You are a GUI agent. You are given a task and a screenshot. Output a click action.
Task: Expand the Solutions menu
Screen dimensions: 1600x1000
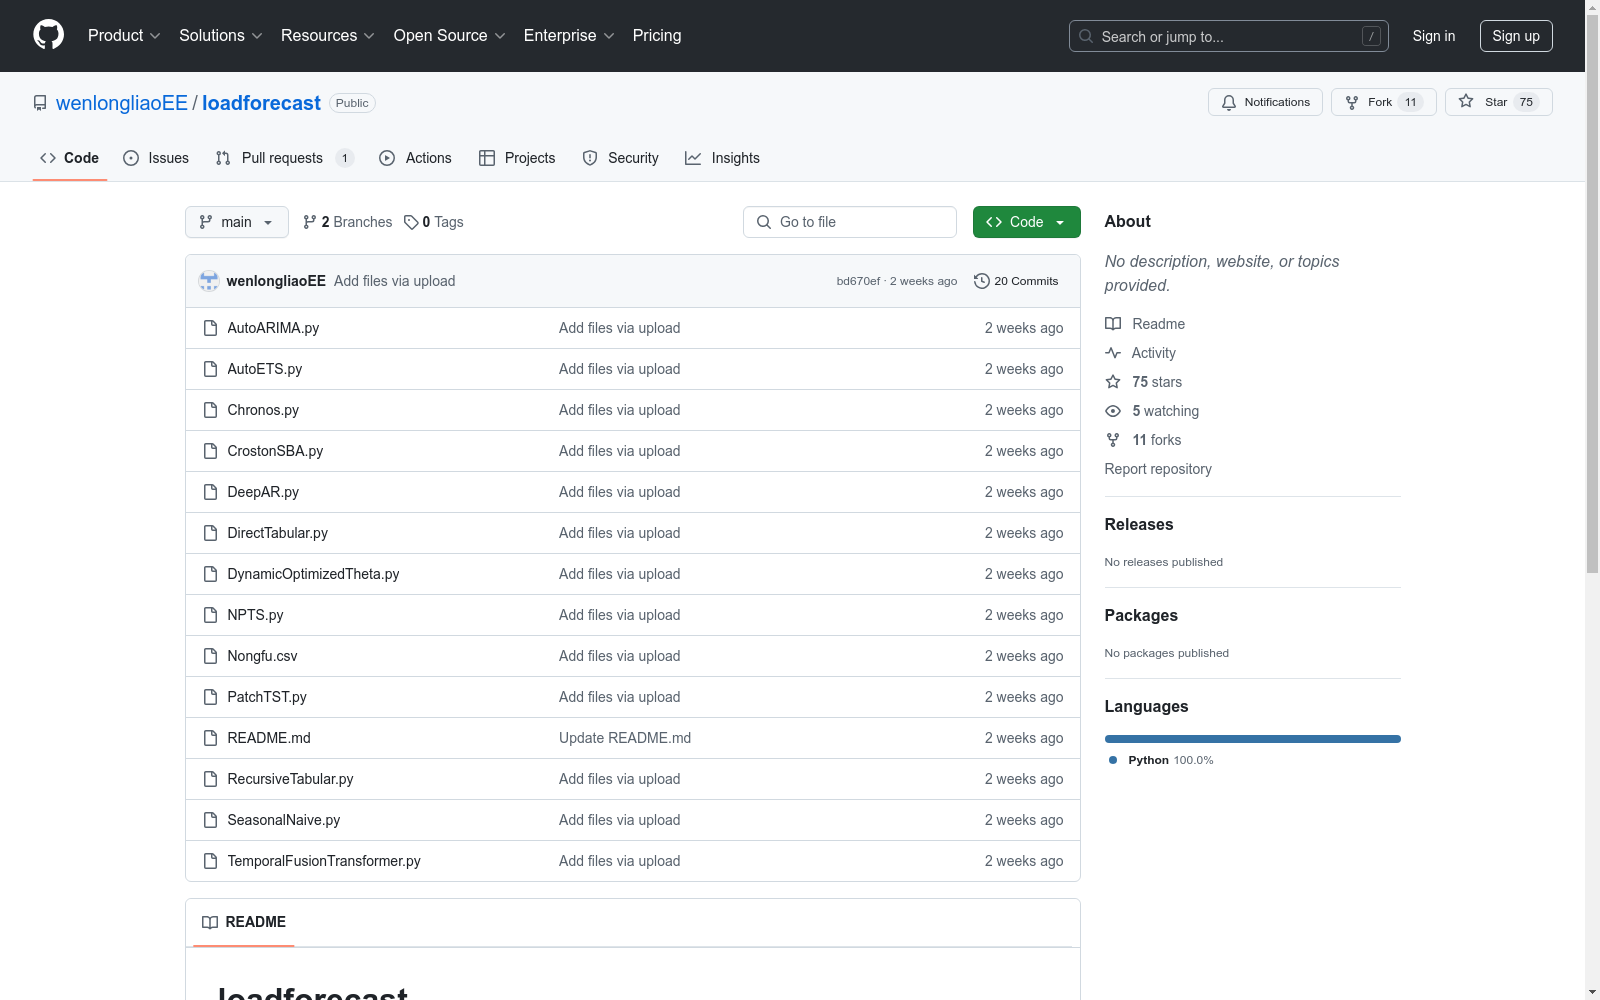coord(221,36)
